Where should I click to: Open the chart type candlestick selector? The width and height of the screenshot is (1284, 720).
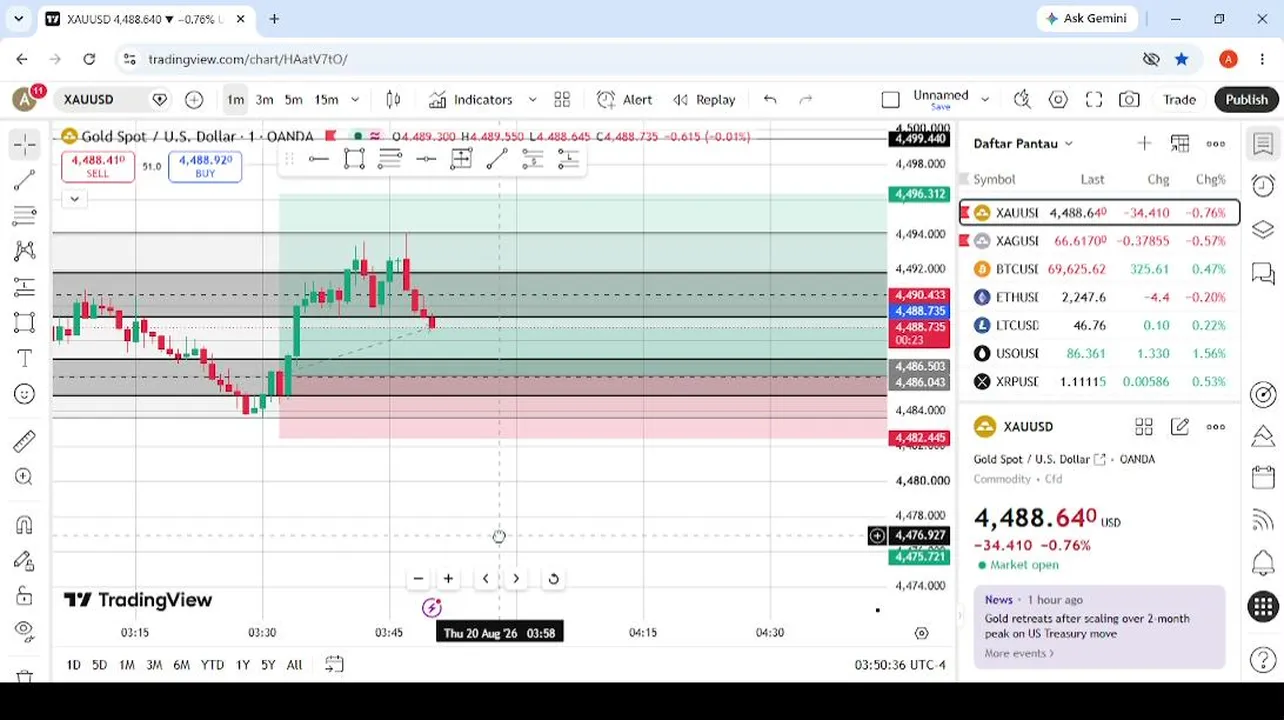pos(393,99)
